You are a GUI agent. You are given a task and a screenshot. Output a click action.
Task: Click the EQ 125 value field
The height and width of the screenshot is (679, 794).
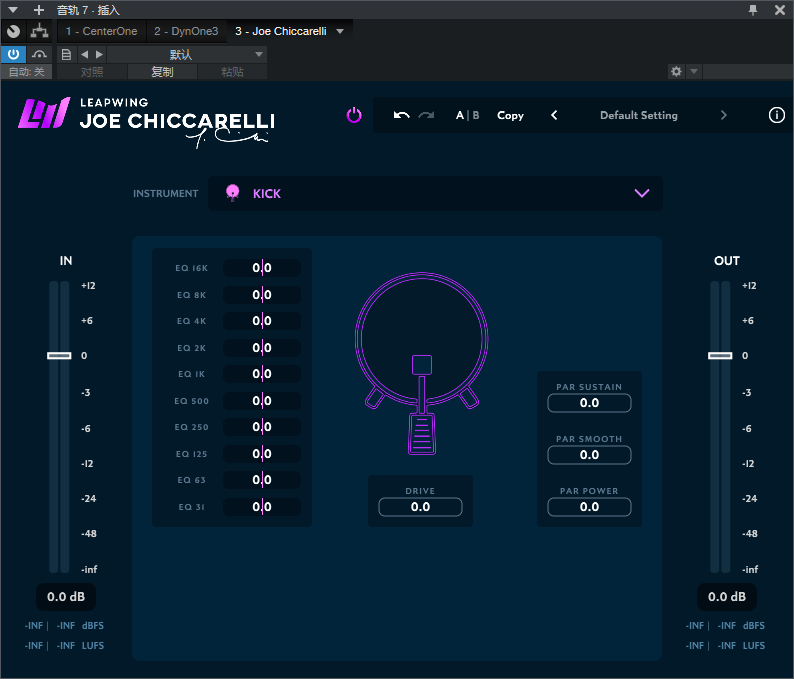click(262, 454)
